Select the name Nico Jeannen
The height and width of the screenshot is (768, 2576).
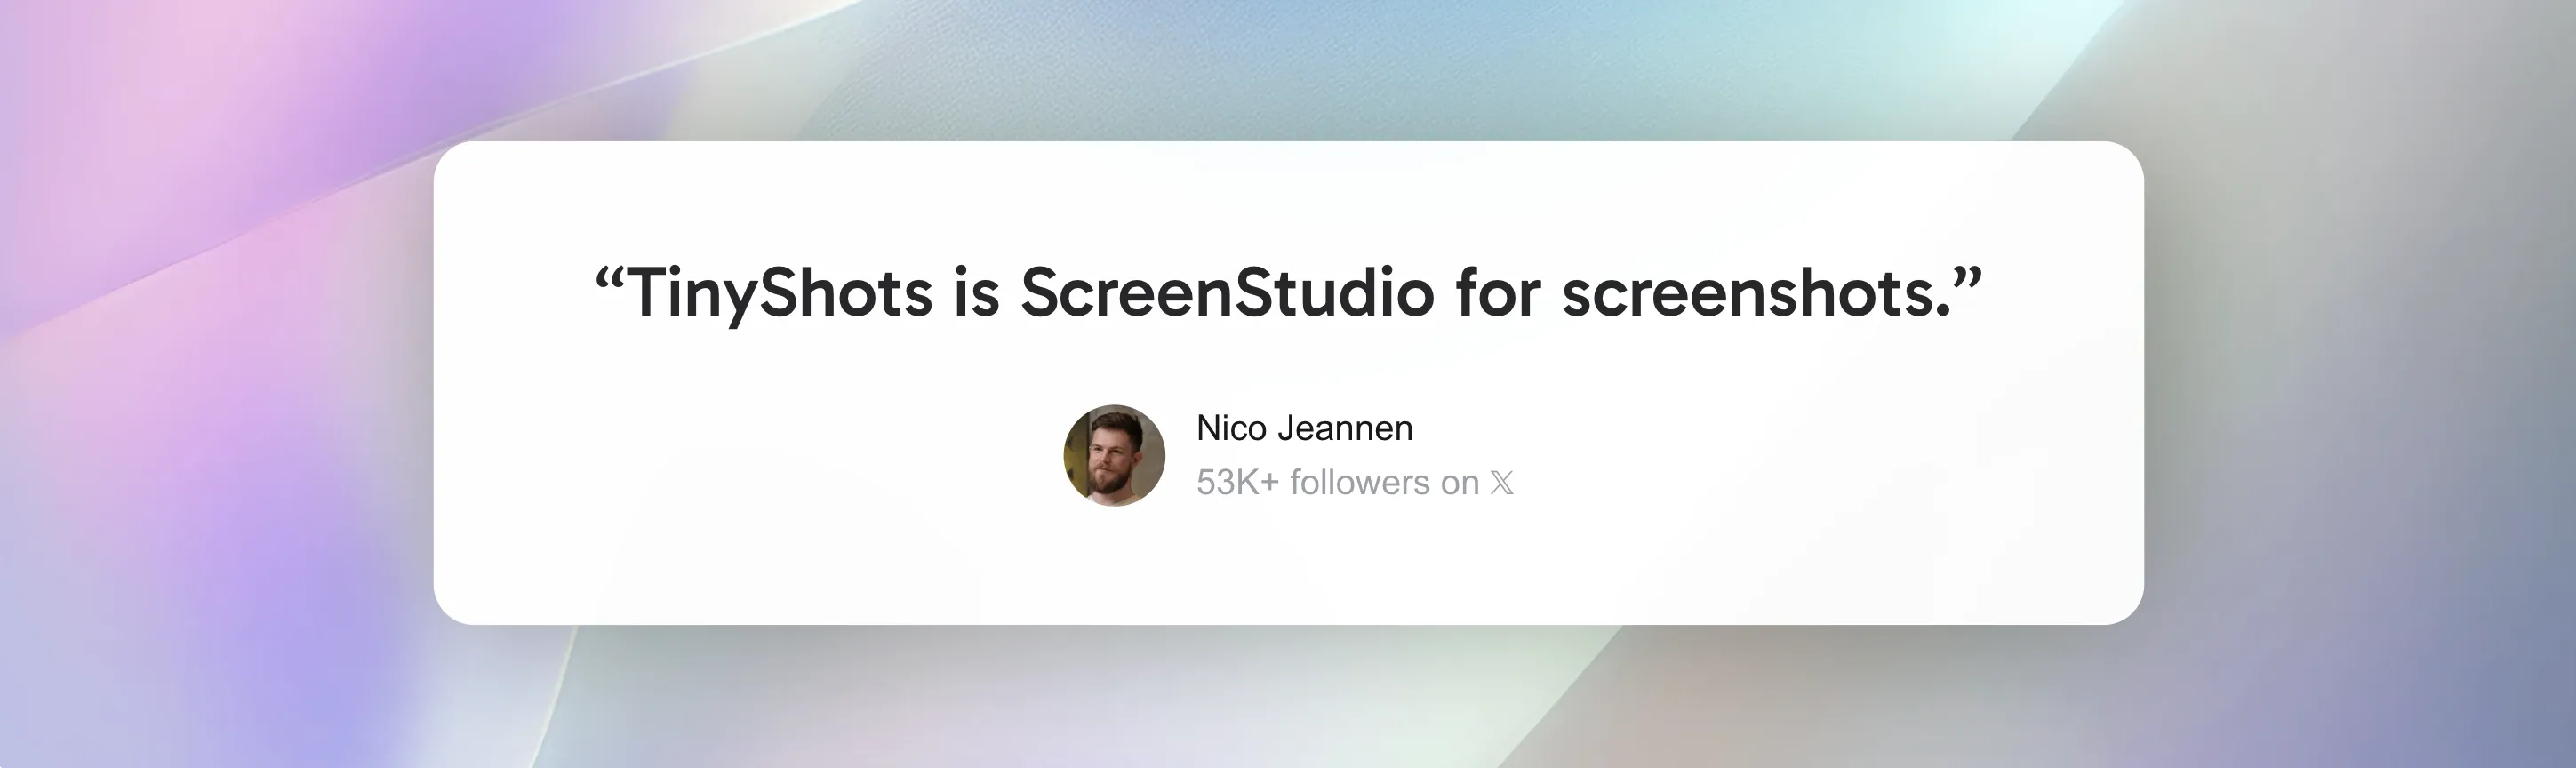click(1305, 428)
